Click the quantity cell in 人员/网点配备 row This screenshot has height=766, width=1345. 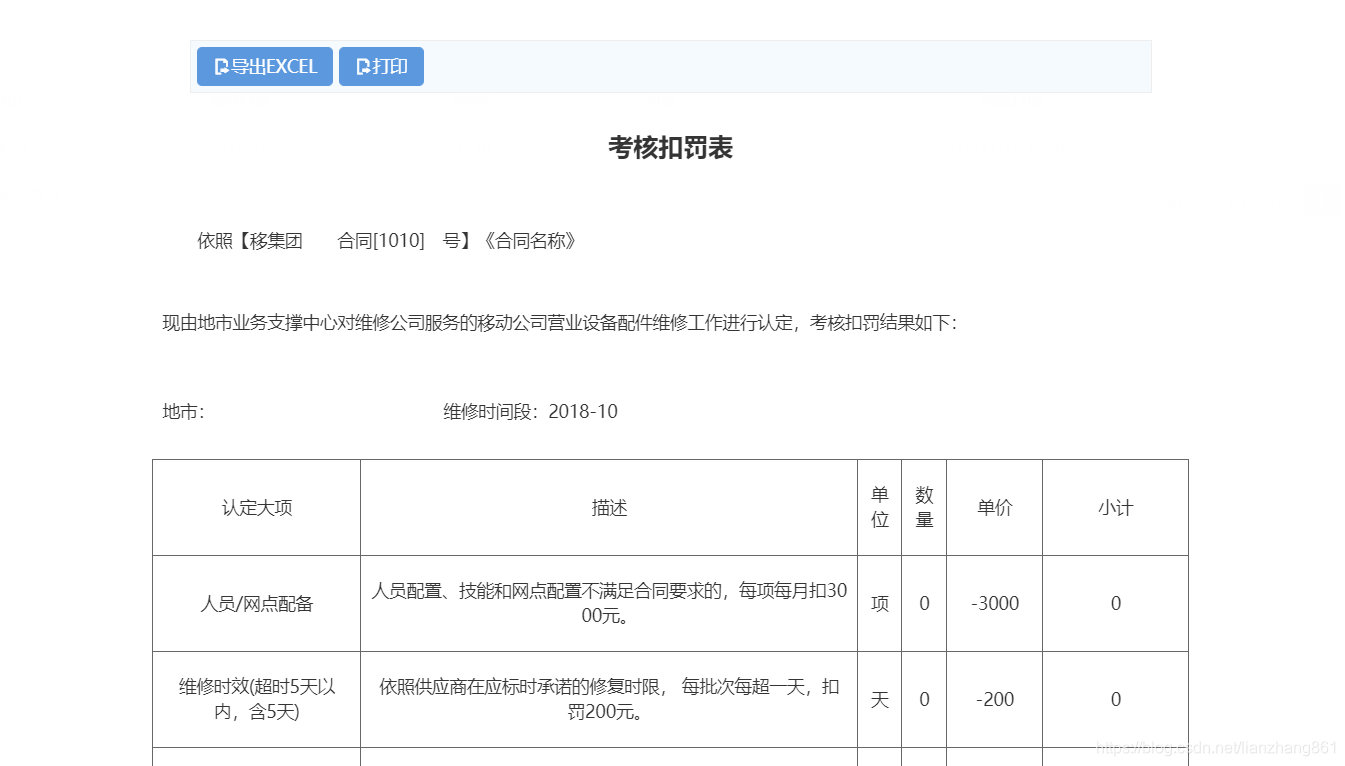924,604
